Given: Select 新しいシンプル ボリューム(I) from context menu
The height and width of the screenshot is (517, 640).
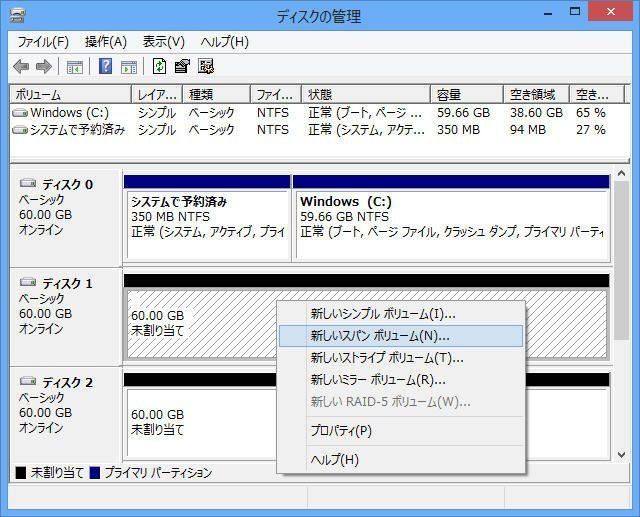Looking at the screenshot, I should pos(382,314).
